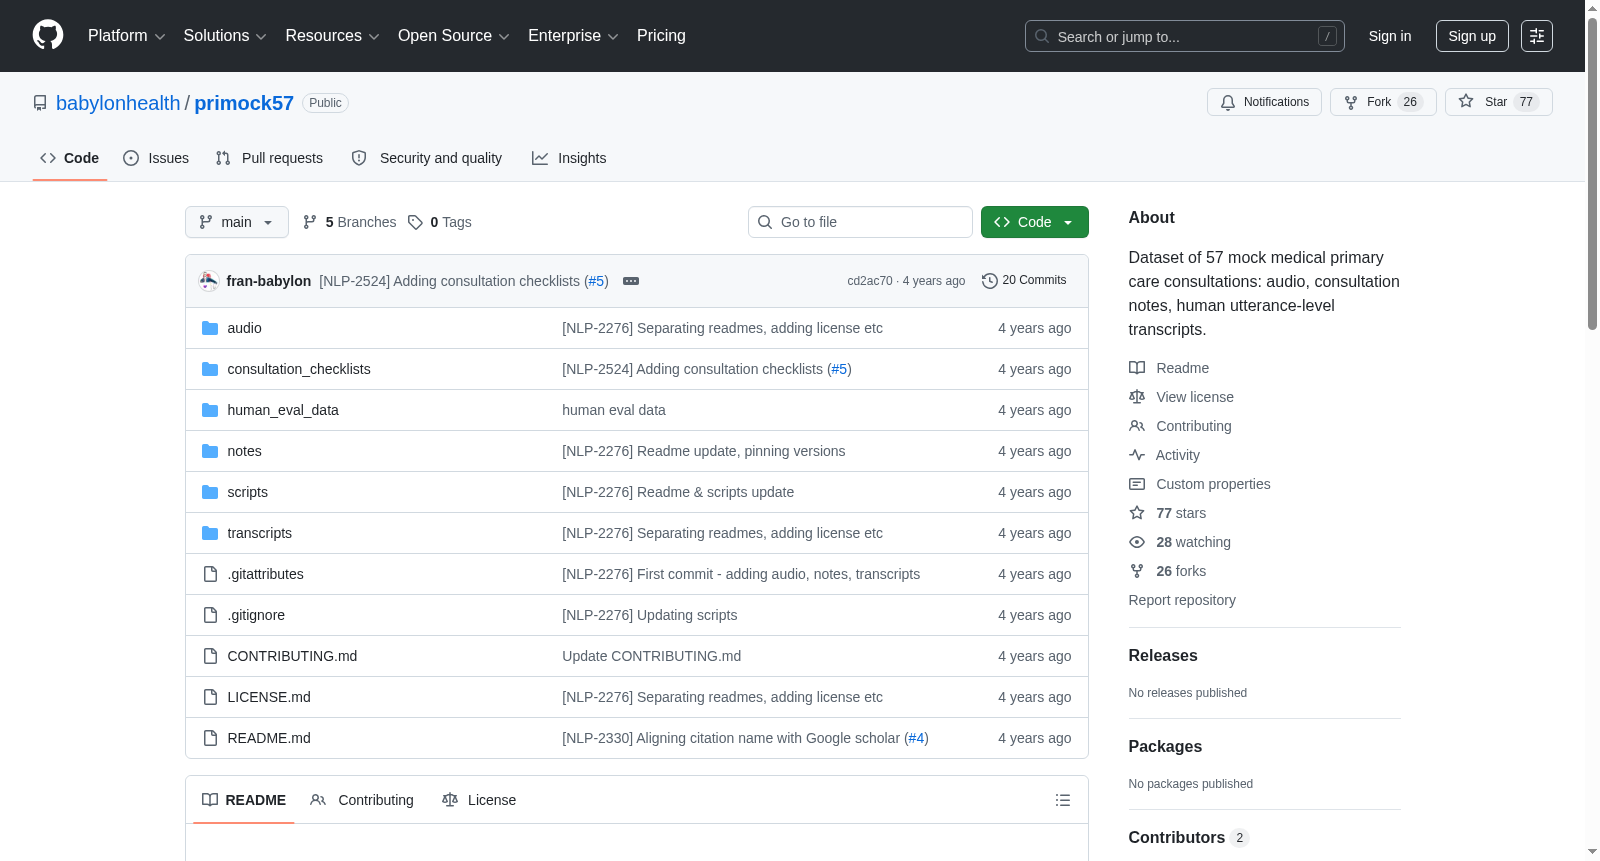Open the app menu icon beside Sign up
This screenshot has height=861, width=1600.
(x=1537, y=36)
